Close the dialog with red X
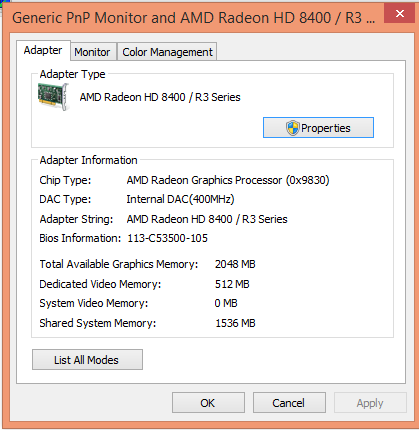 [x=399, y=14]
